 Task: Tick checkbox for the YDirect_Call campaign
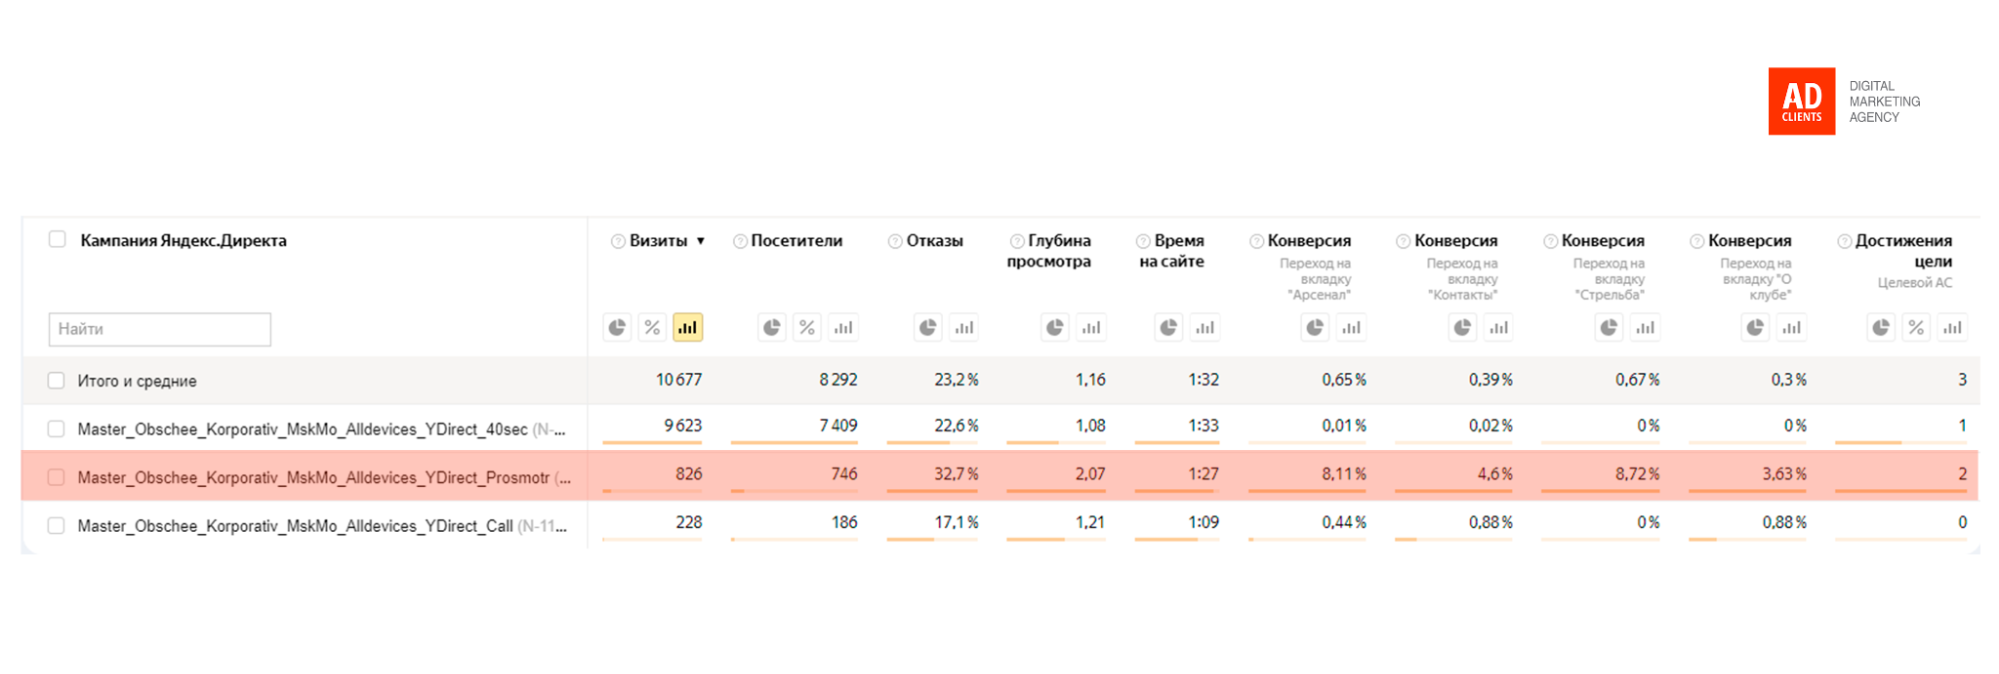coord(56,526)
